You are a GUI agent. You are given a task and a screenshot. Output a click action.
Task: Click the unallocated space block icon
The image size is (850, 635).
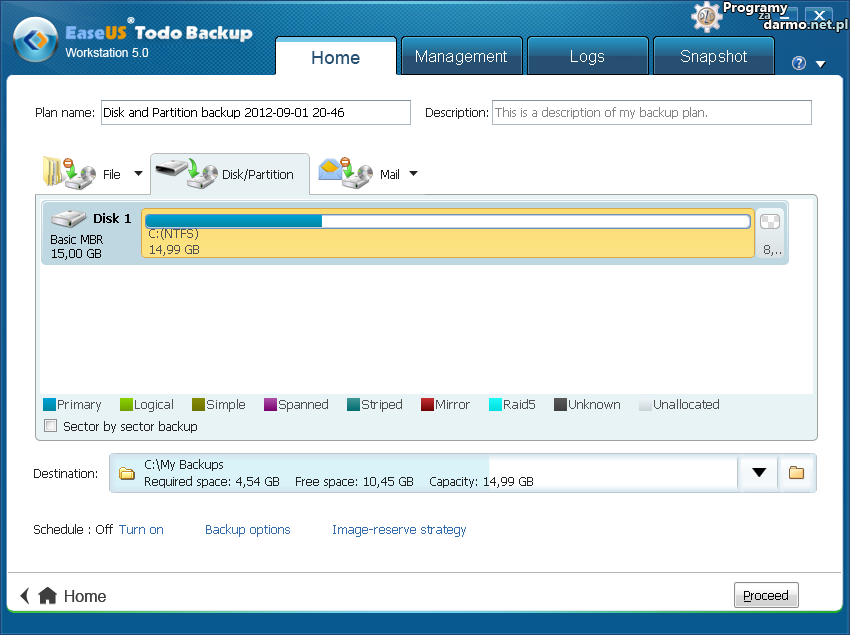coord(770,222)
